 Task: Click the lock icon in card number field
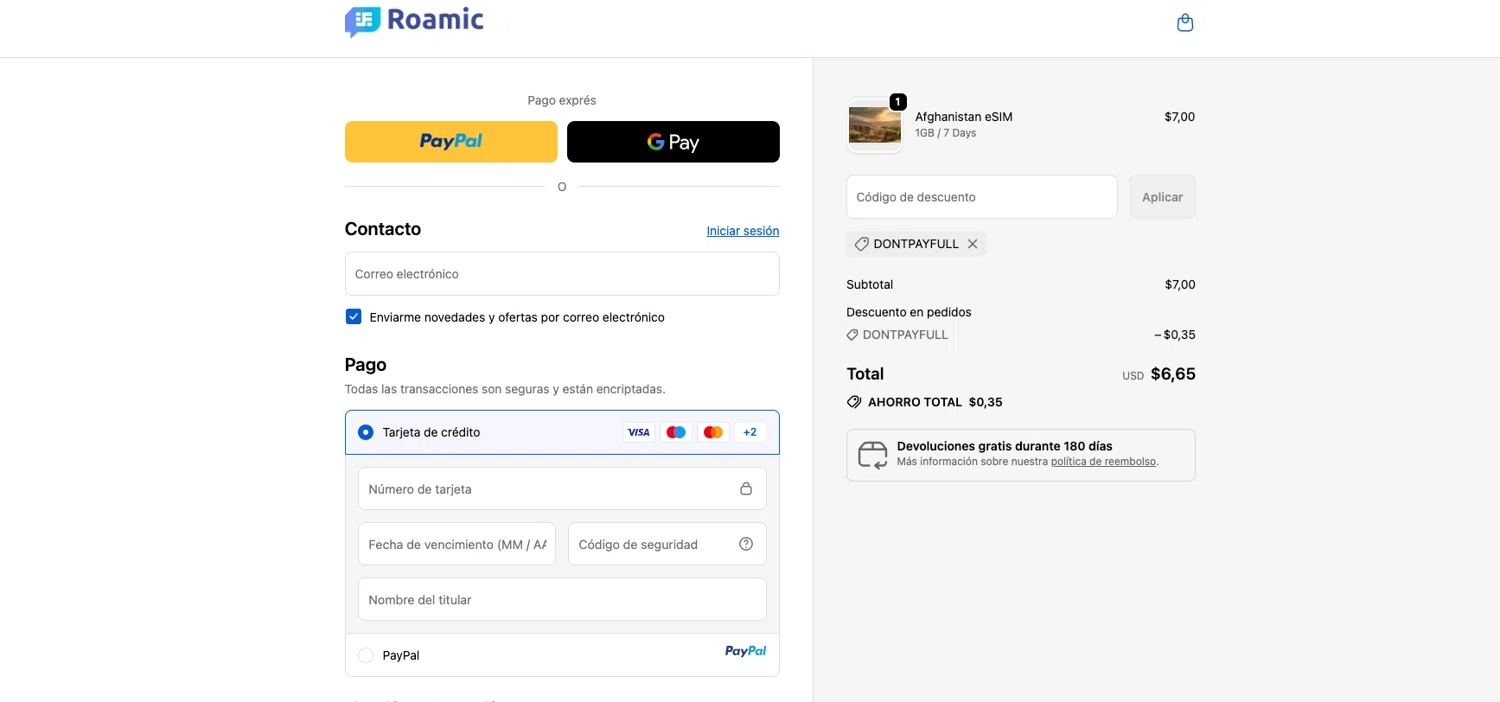tap(746, 489)
